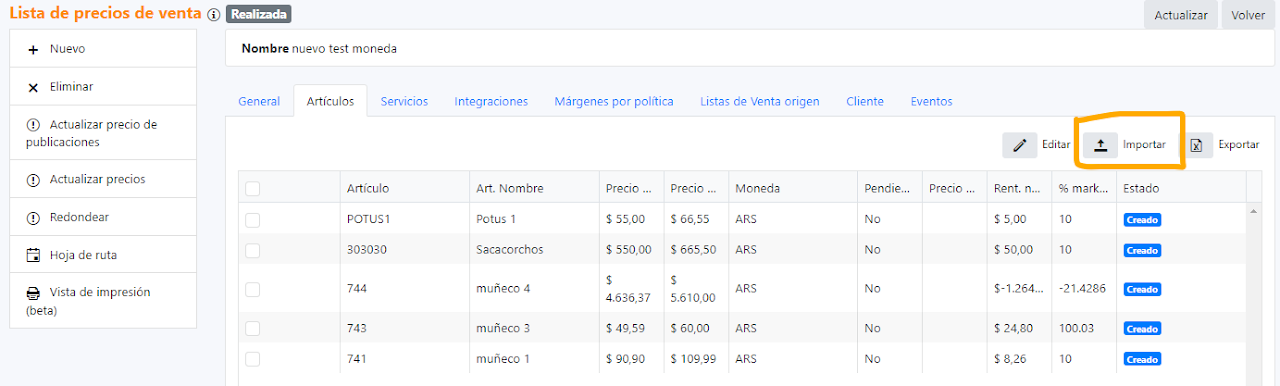Click the Volver button

click(1248, 15)
